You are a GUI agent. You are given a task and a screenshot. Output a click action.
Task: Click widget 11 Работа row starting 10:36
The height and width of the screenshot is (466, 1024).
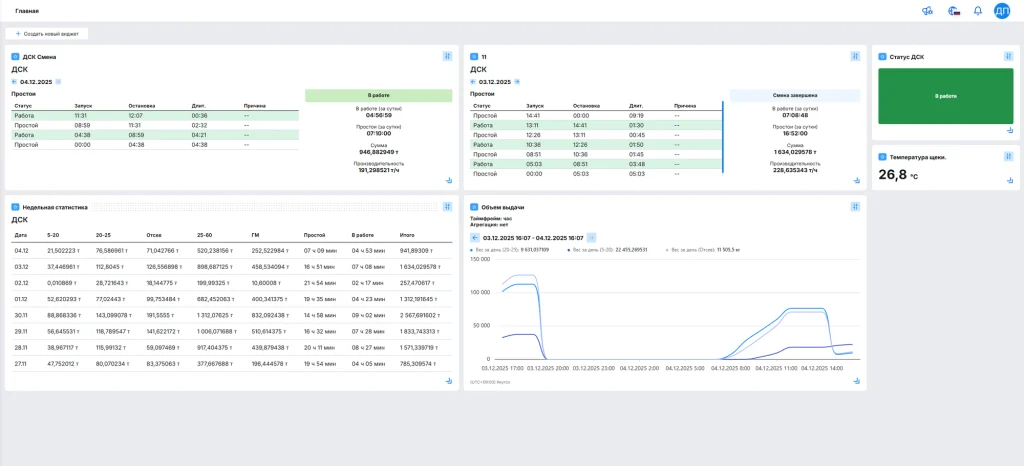(596, 145)
